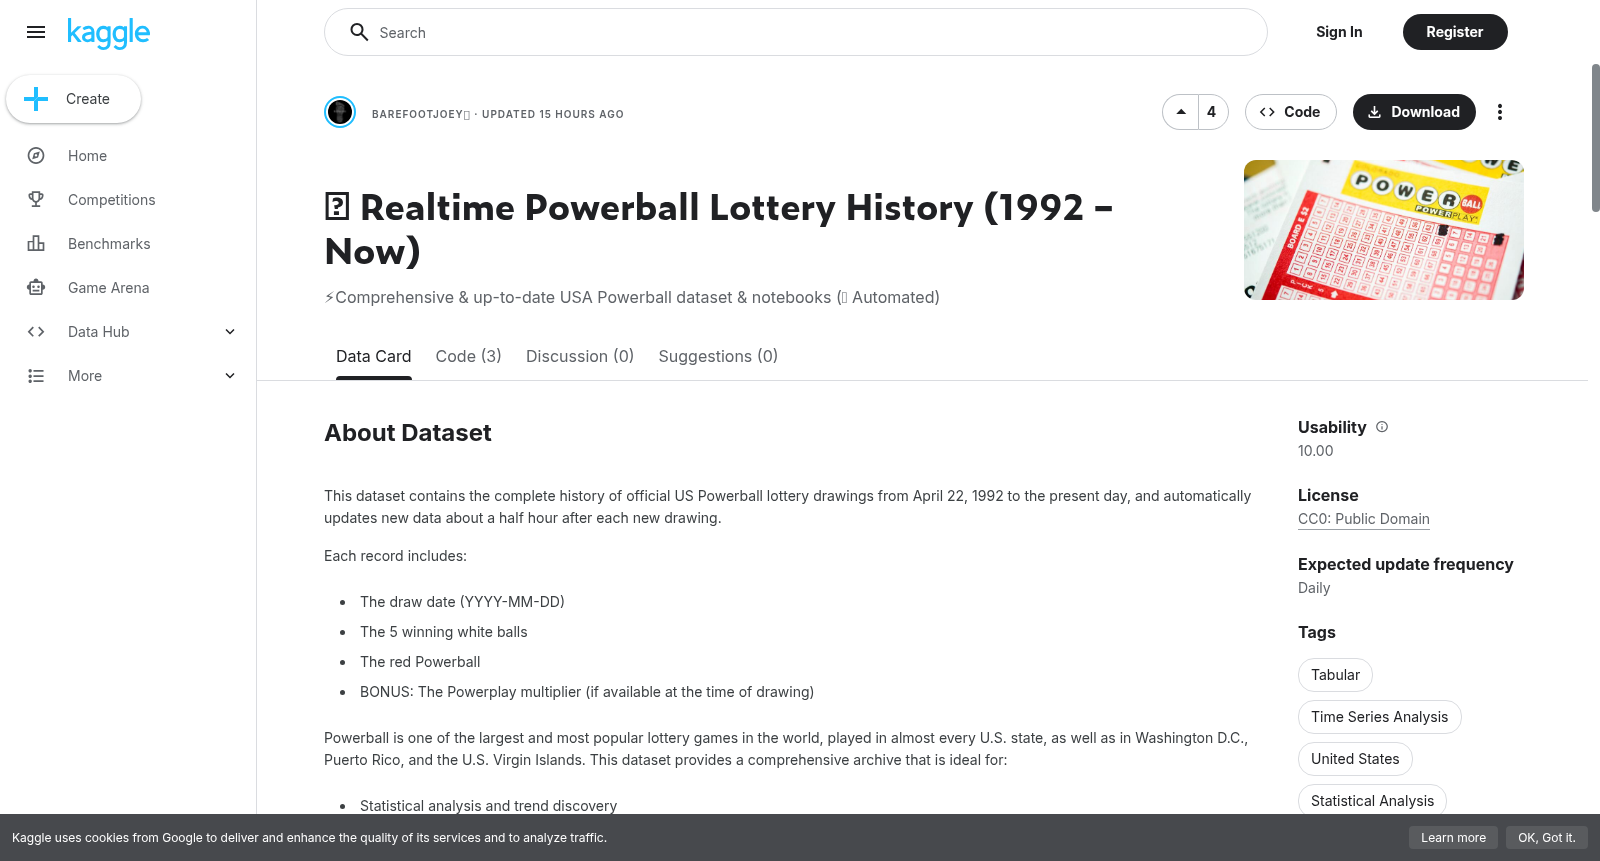
Task: Select the Tabular tag
Action: [x=1336, y=675]
